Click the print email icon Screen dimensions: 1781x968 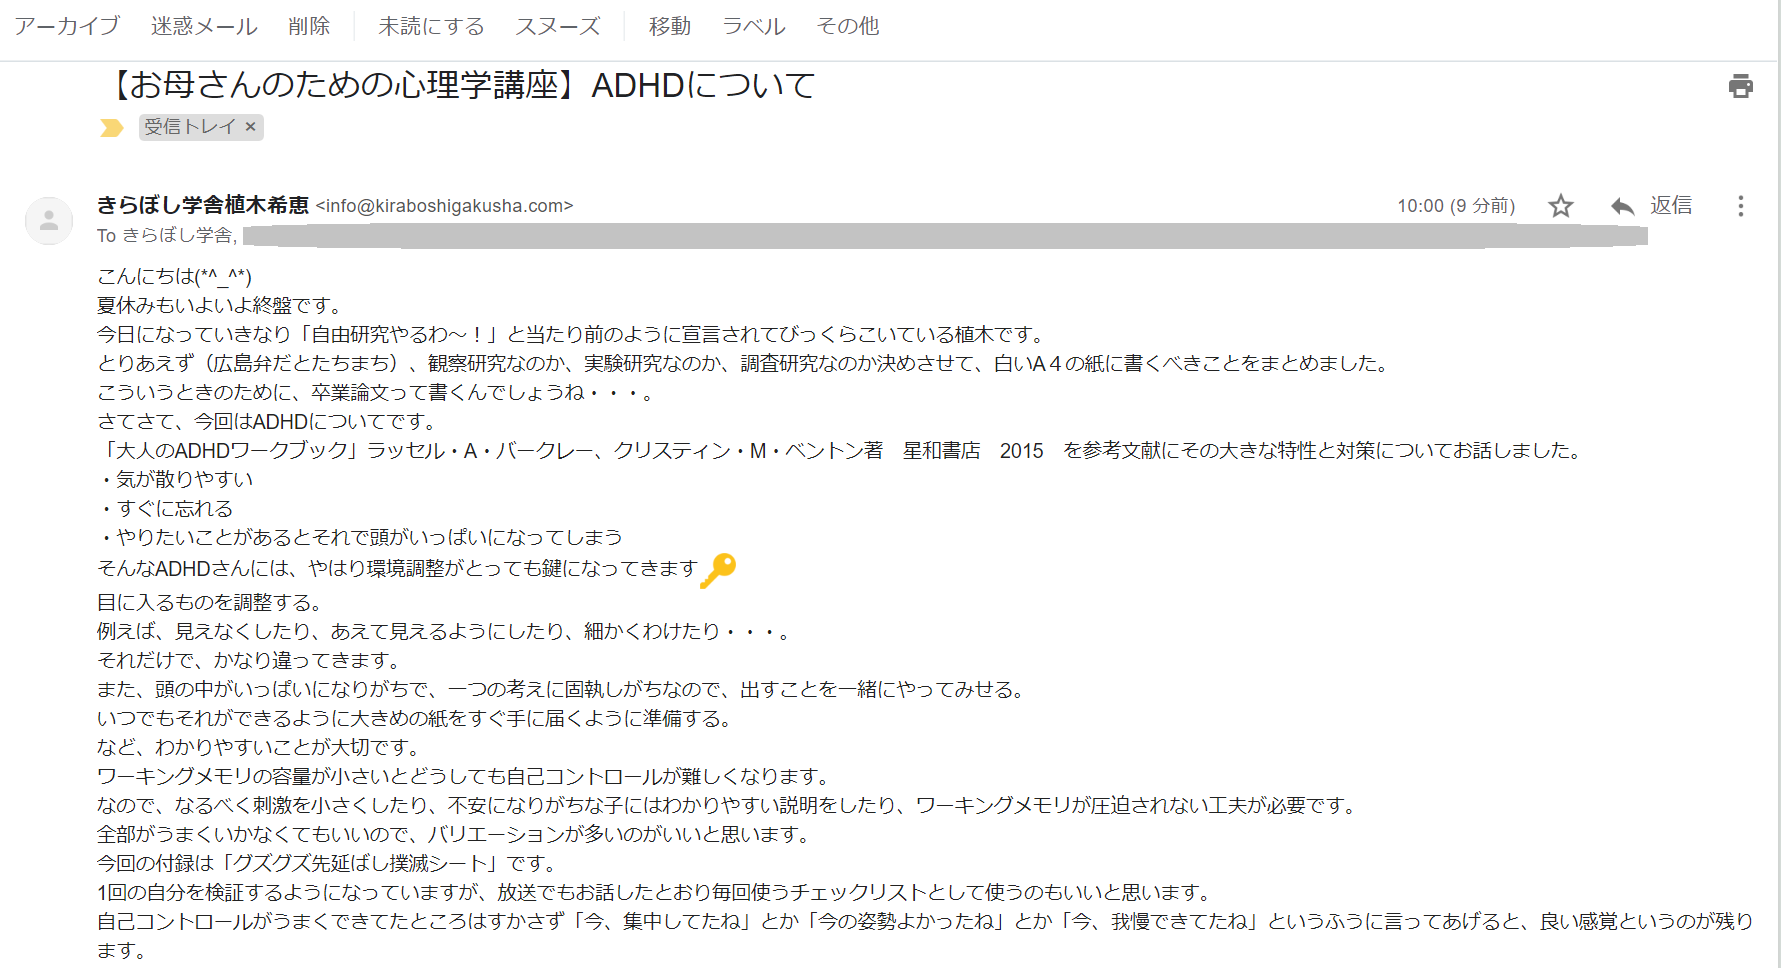(1740, 86)
